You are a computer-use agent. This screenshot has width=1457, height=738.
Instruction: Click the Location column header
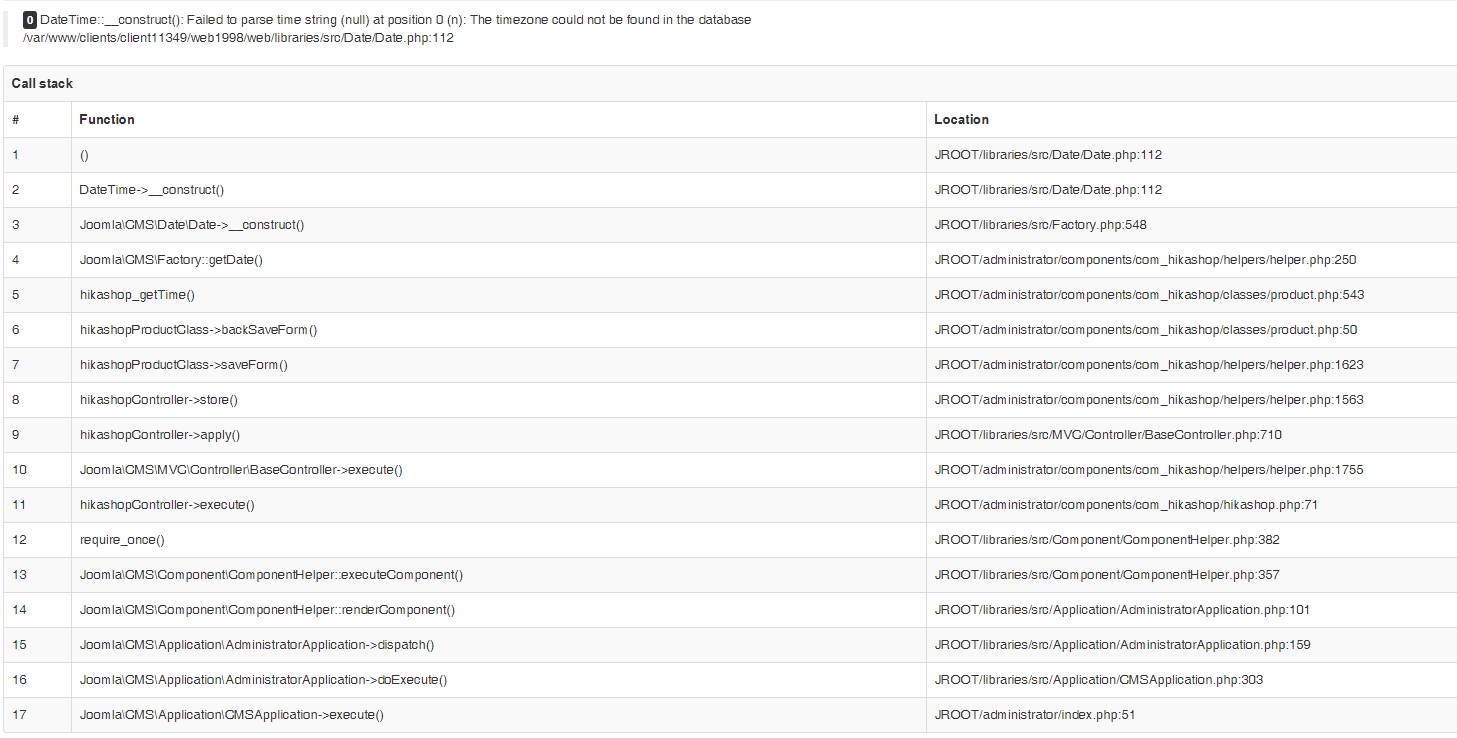tap(961, 119)
